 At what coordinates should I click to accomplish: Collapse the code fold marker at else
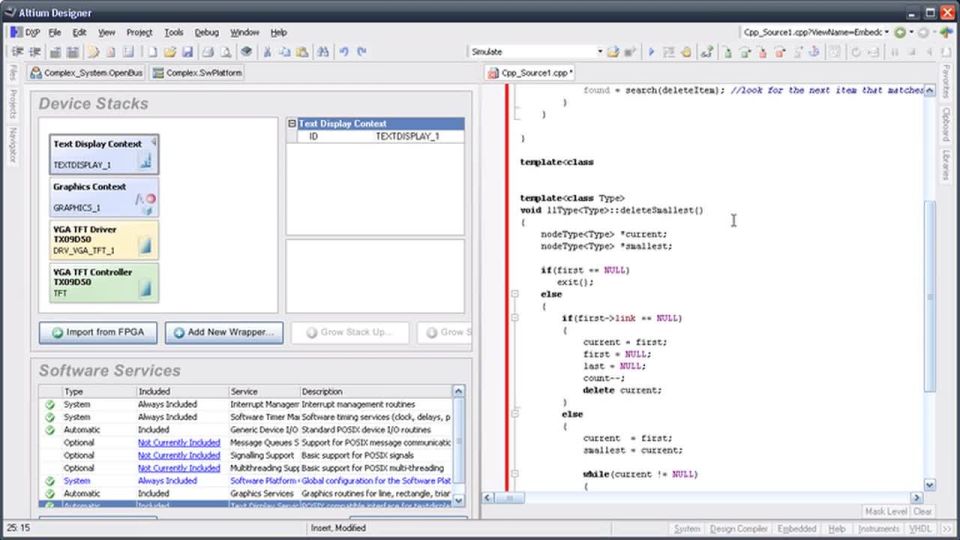point(515,294)
